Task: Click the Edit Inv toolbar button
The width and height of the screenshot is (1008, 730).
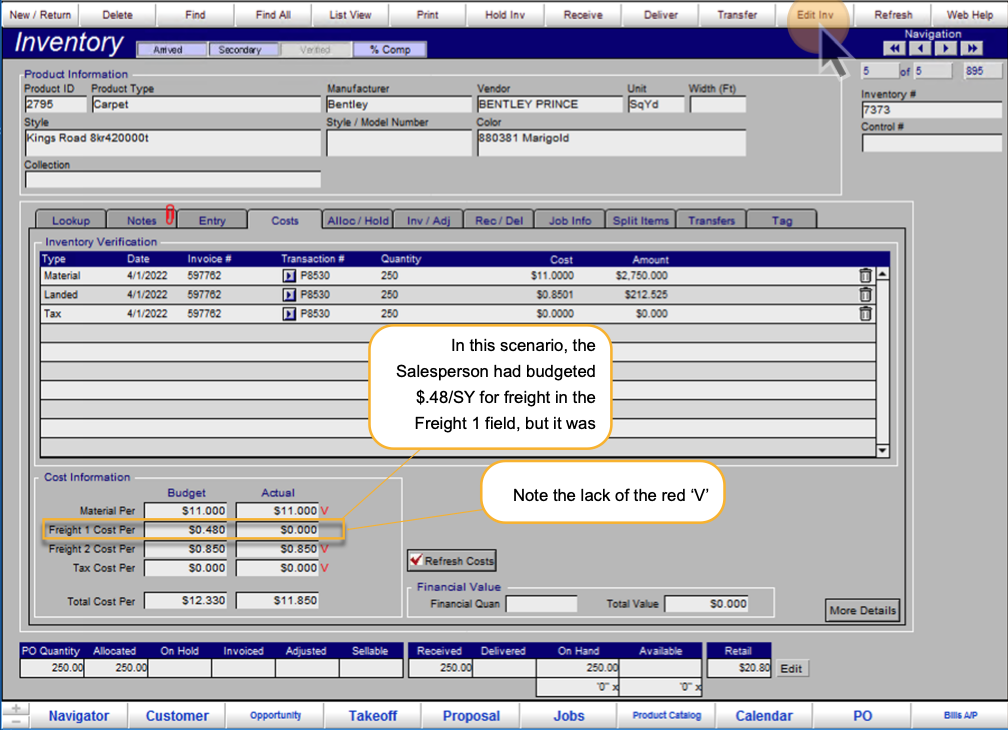Action: (815, 14)
